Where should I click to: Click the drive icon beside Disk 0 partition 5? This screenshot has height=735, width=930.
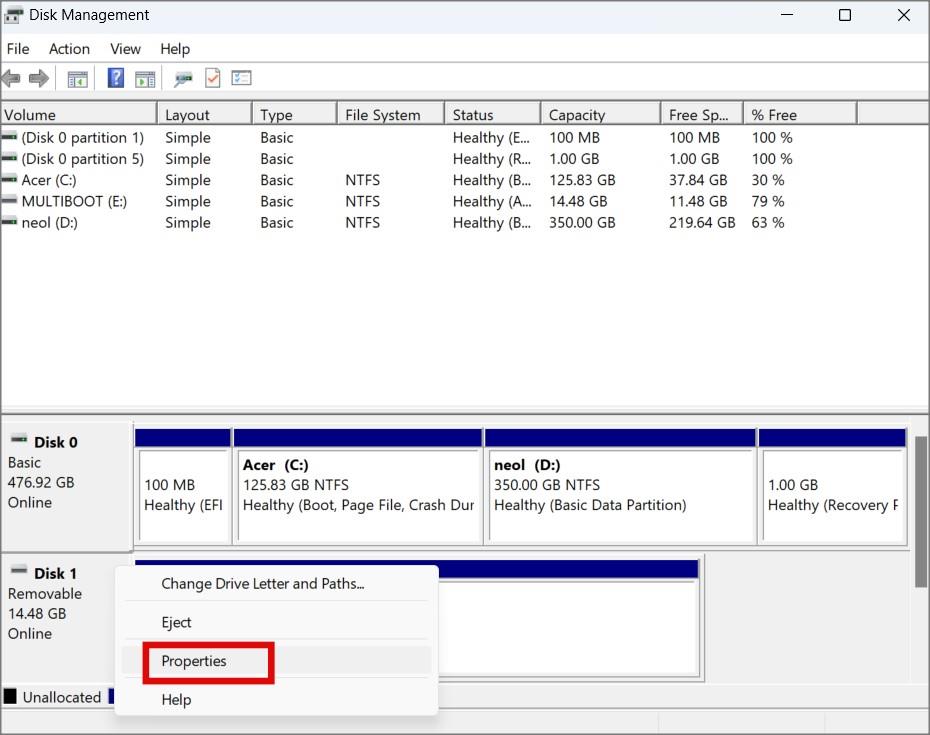coord(9,158)
